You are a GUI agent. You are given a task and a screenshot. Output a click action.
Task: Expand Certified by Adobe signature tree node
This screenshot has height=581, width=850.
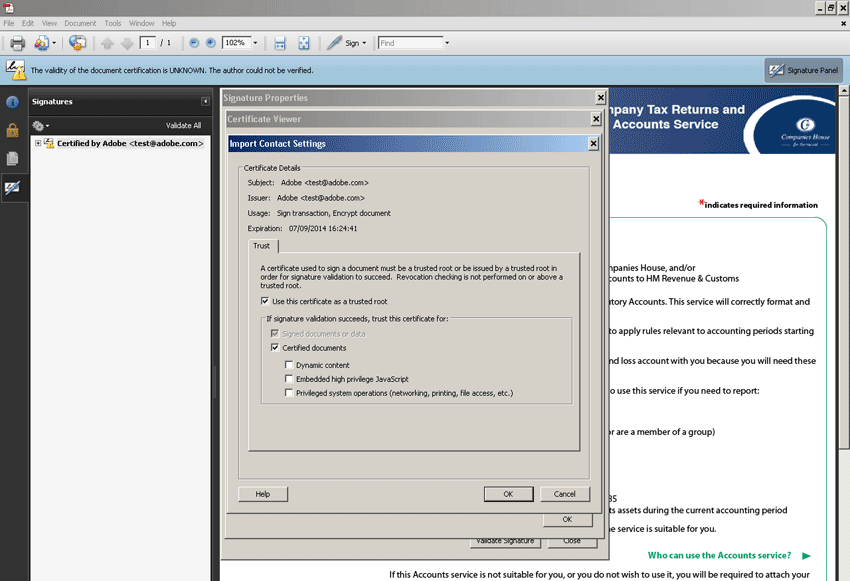click(x=38, y=143)
